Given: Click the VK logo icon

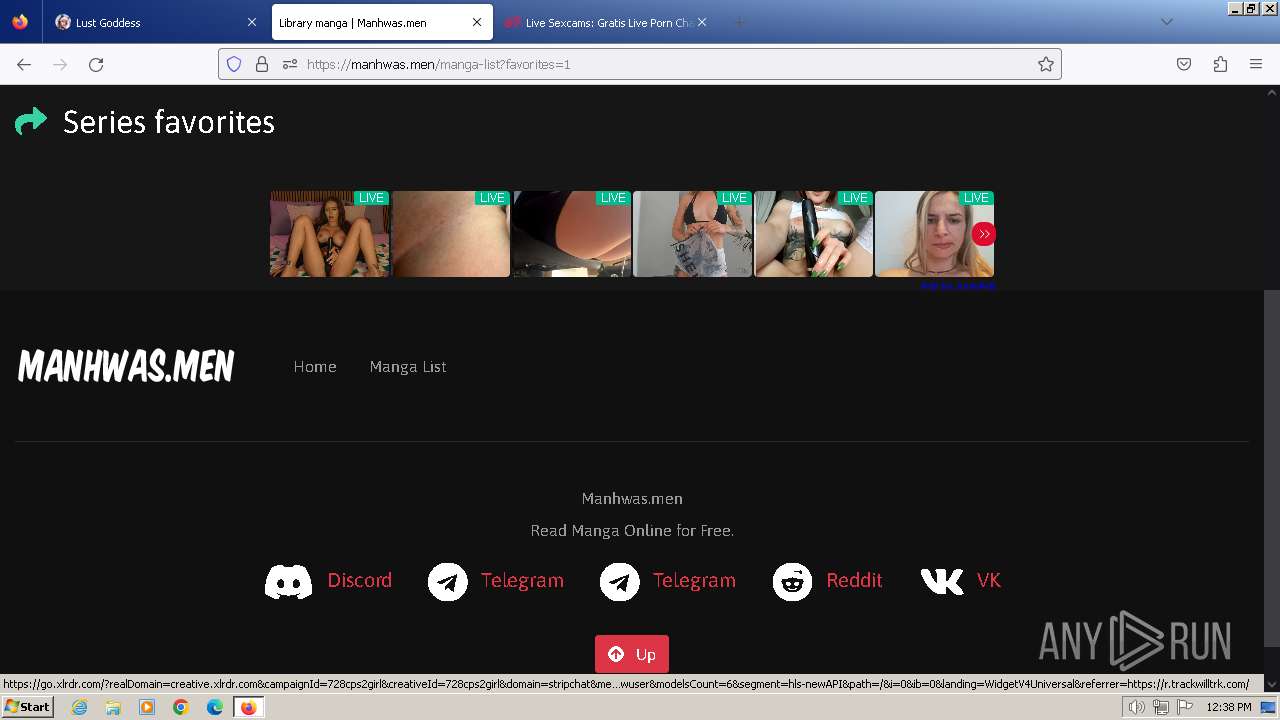Looking at the screenshot, I should pos(942,581).
